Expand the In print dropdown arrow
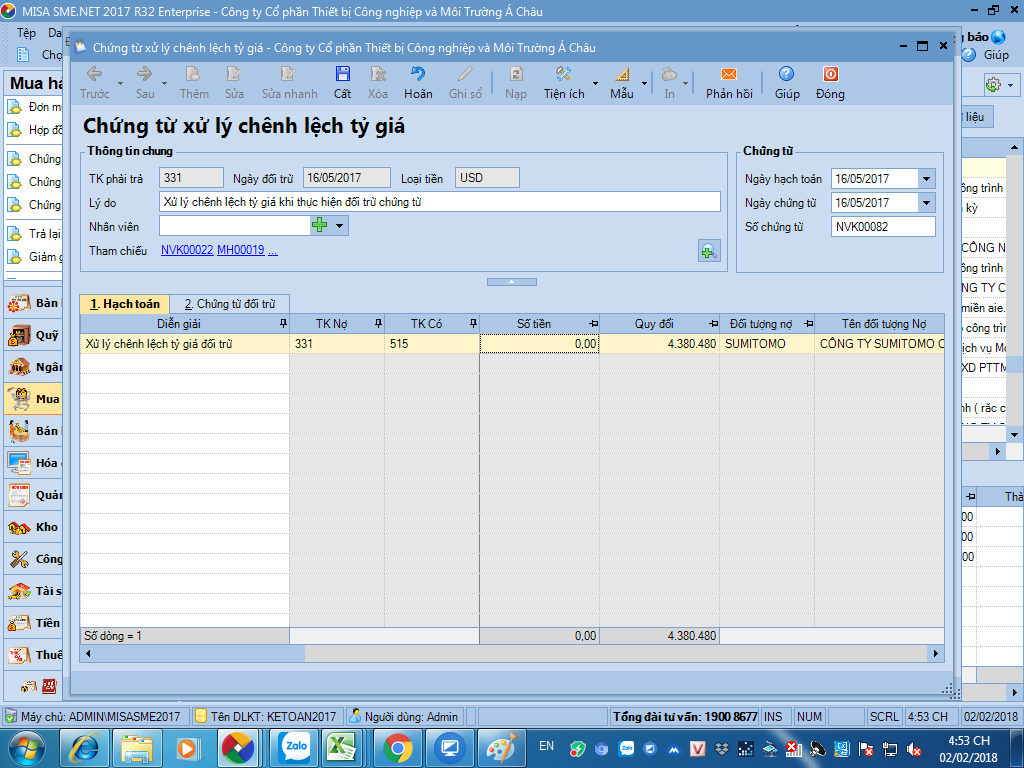This screenshot has height=768, width=1024. click(685, 84)
